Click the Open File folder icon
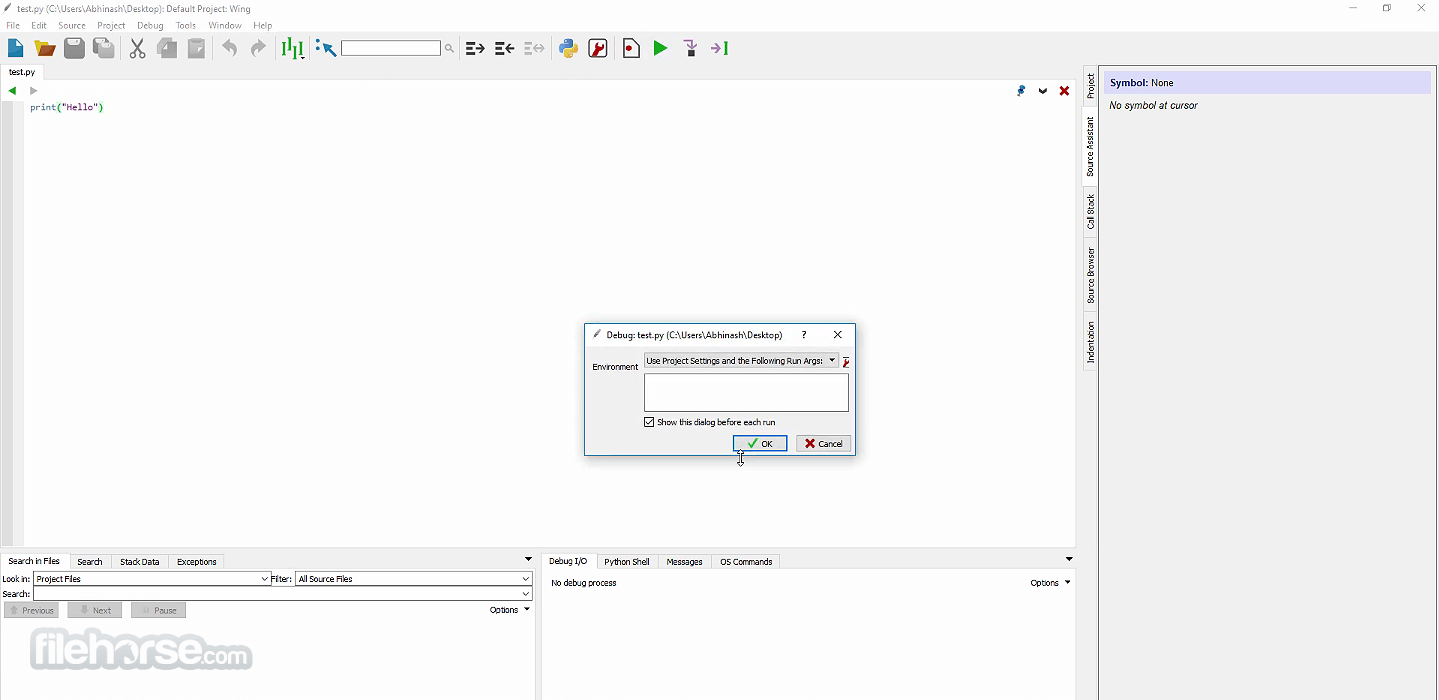Image resolution: width=1439 pixels, height=700 pixels. tap(45, 48)
